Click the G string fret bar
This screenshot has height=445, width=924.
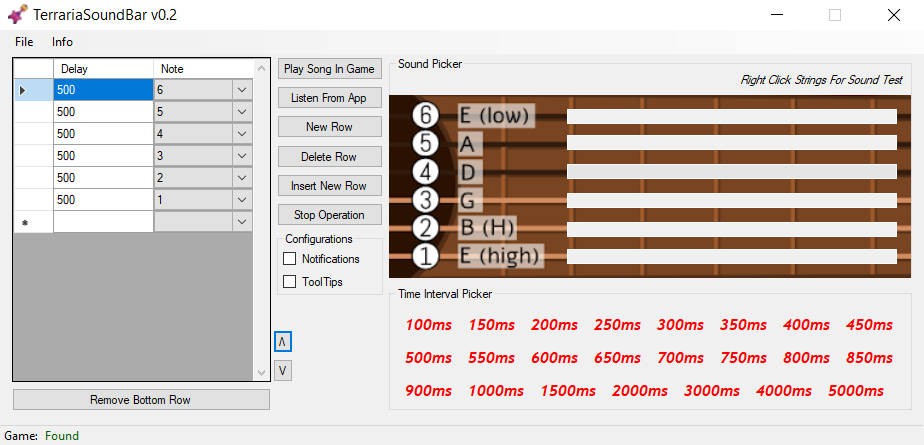pos(732,200)
